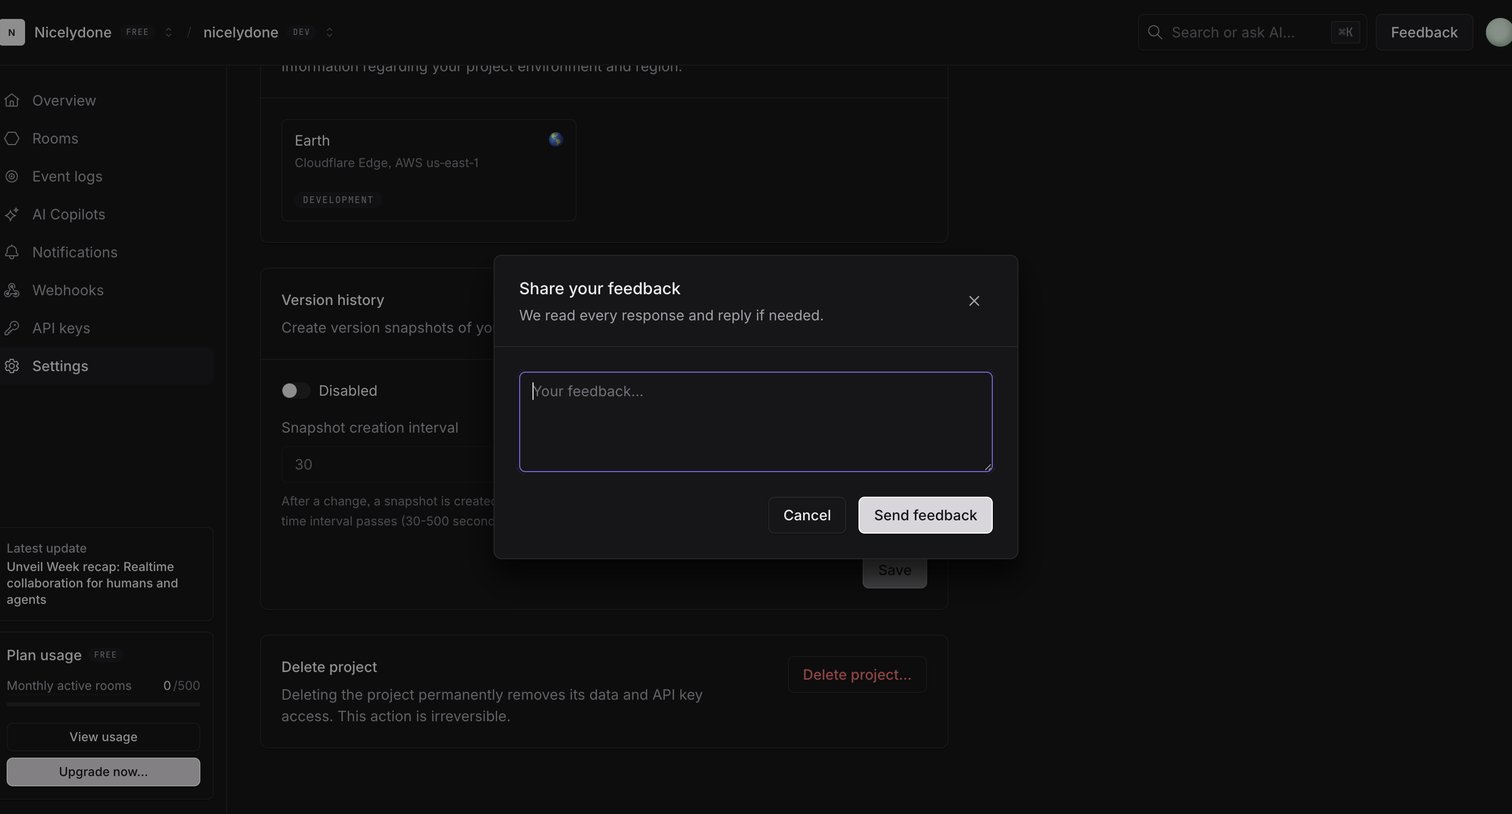Go to Rooms in the sidebar
This screenshot has width=1512, height=814.
click(106, 138)
